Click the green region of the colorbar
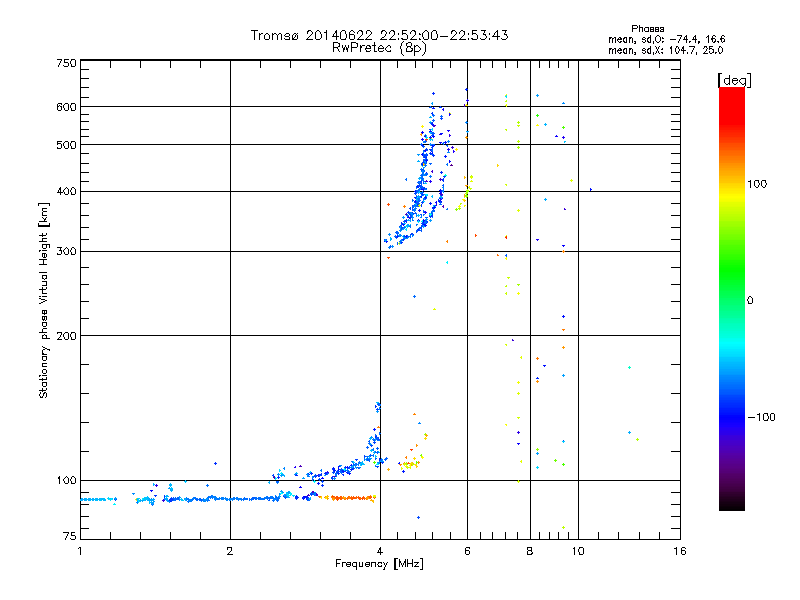 732,268
